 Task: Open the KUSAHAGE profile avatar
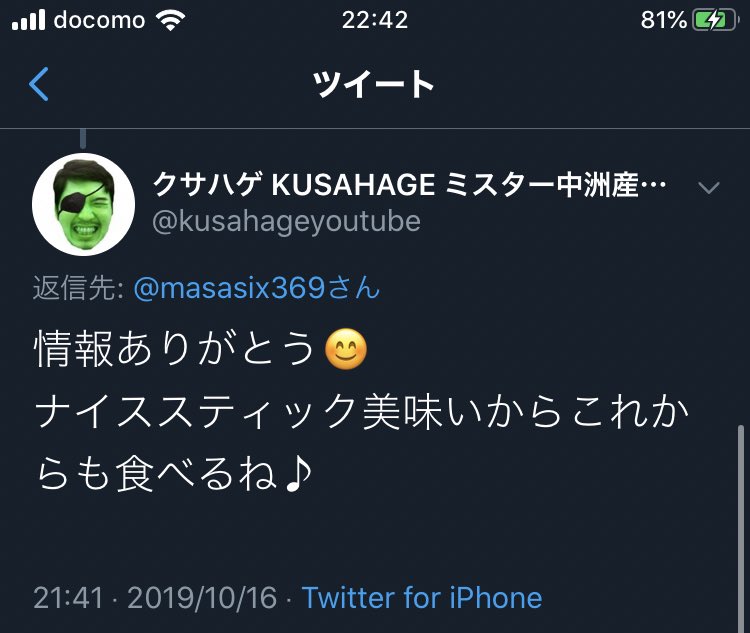[x=84, y=204]
